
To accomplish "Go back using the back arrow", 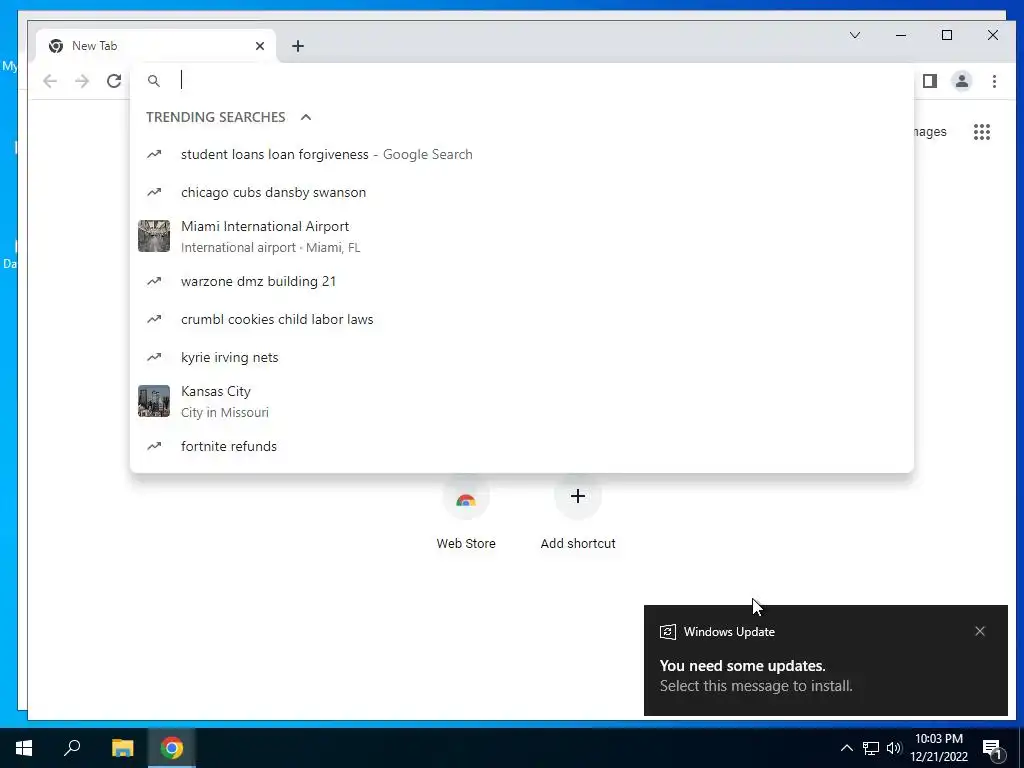I will pos(50,81).
